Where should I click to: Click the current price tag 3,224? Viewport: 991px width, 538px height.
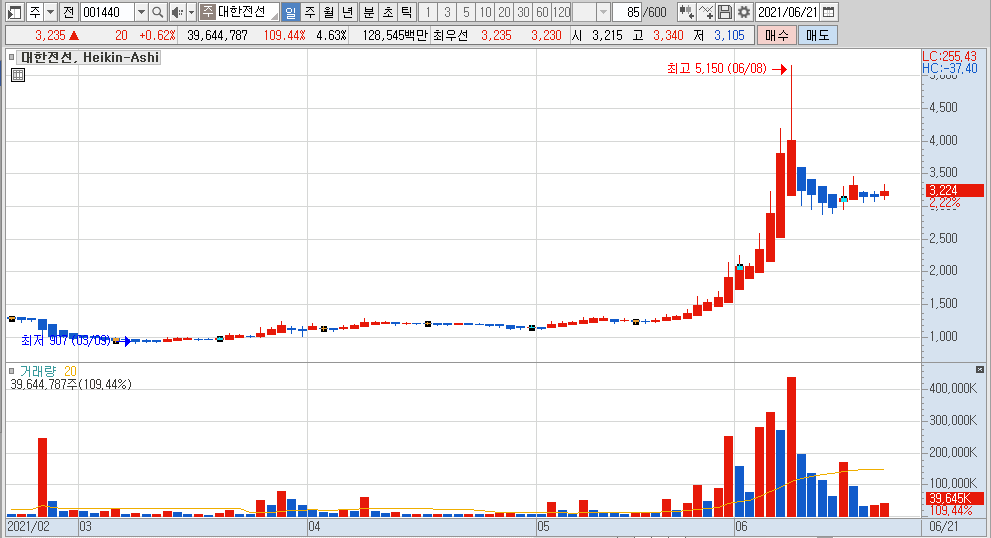tap(954, 190)
